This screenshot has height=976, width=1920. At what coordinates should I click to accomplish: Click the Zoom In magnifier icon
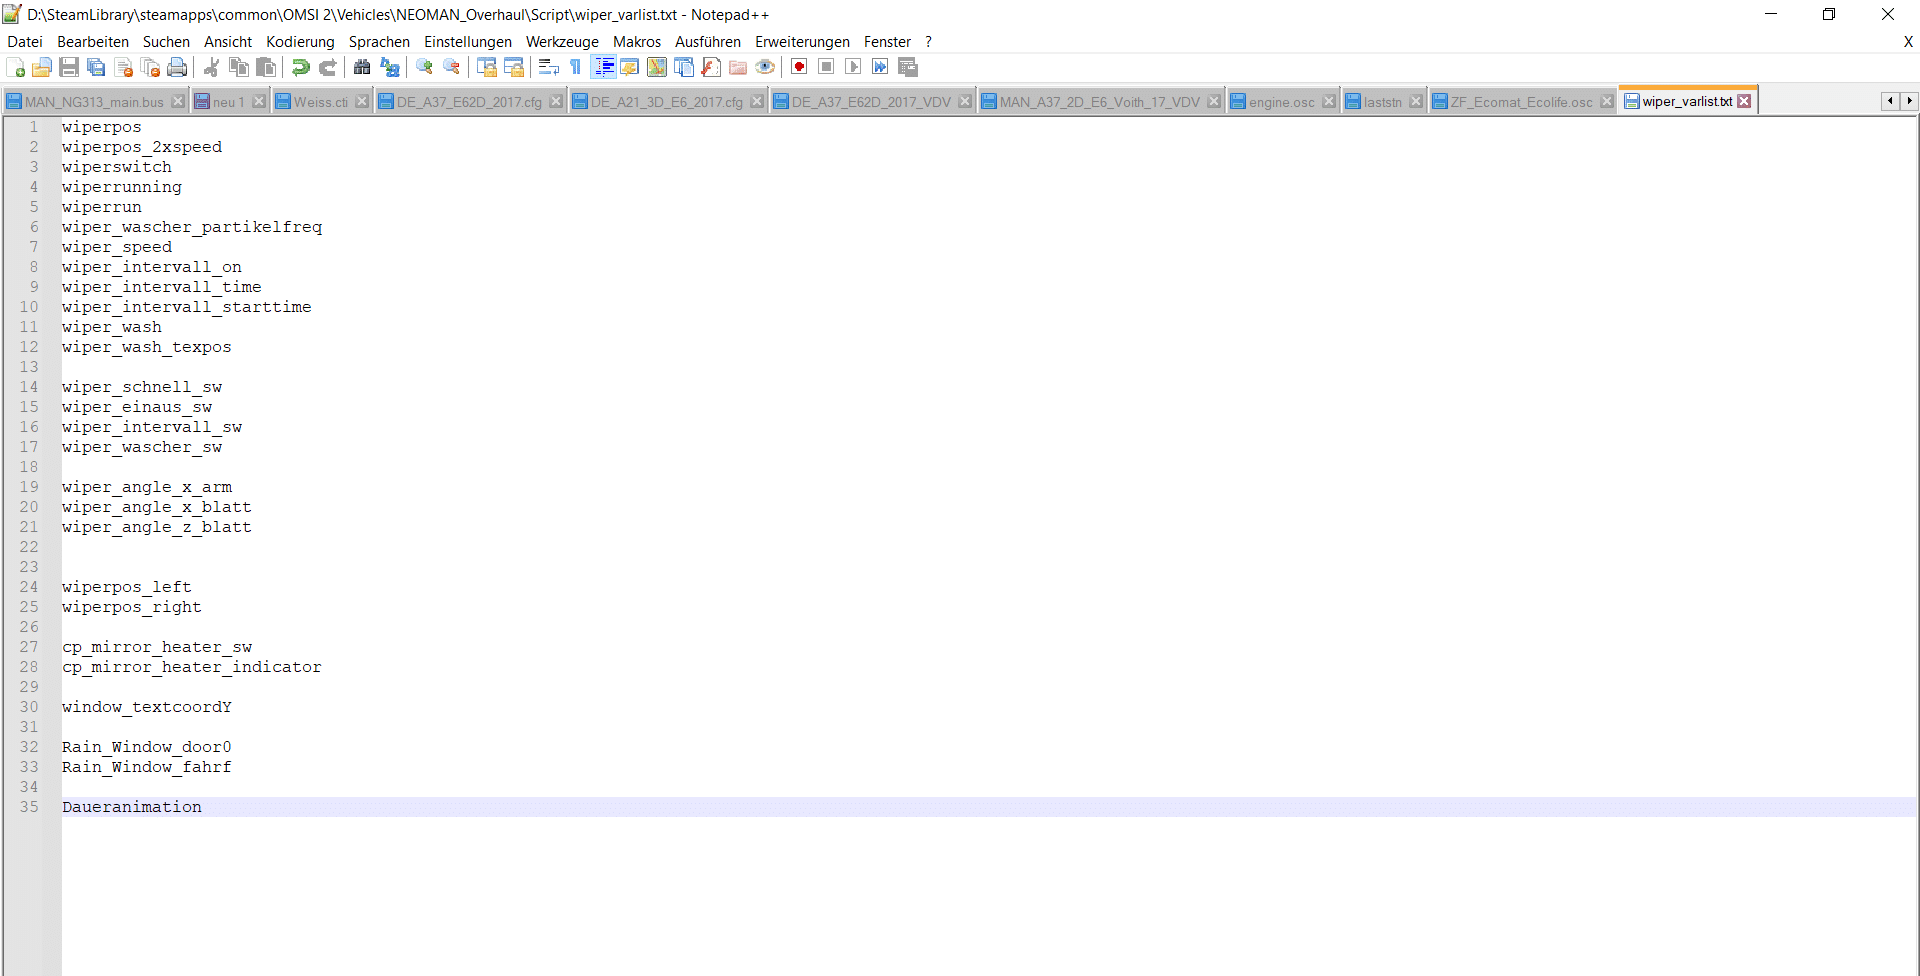click(x=425, y=67)
